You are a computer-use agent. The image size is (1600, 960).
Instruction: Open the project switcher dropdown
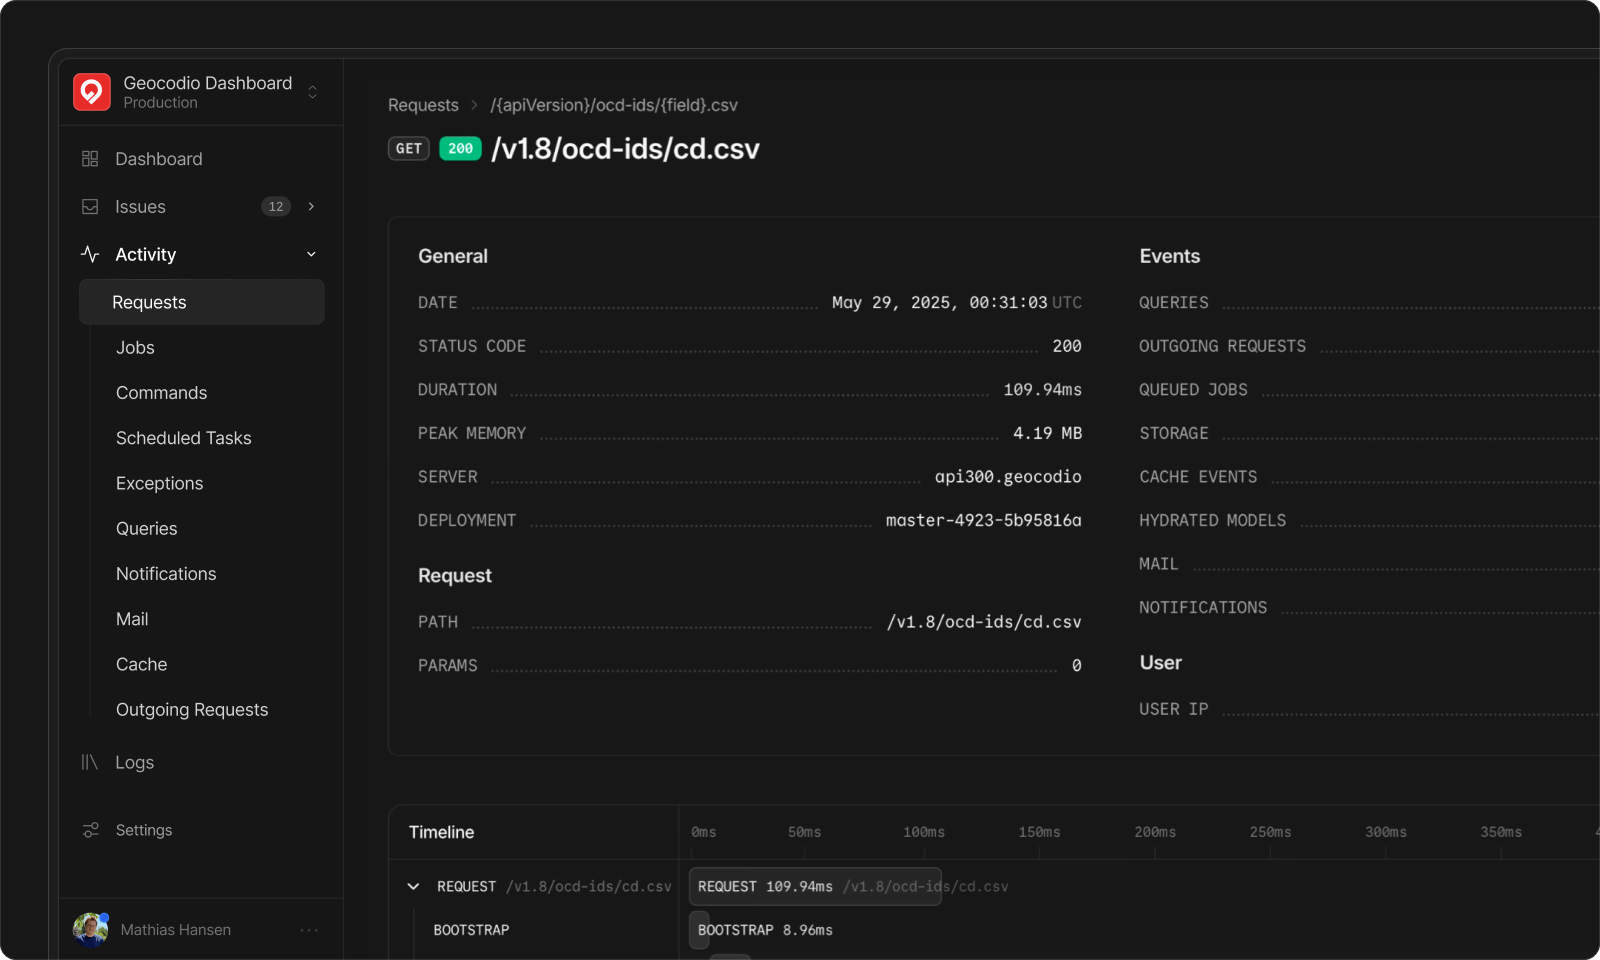click(x=312, y=92)
